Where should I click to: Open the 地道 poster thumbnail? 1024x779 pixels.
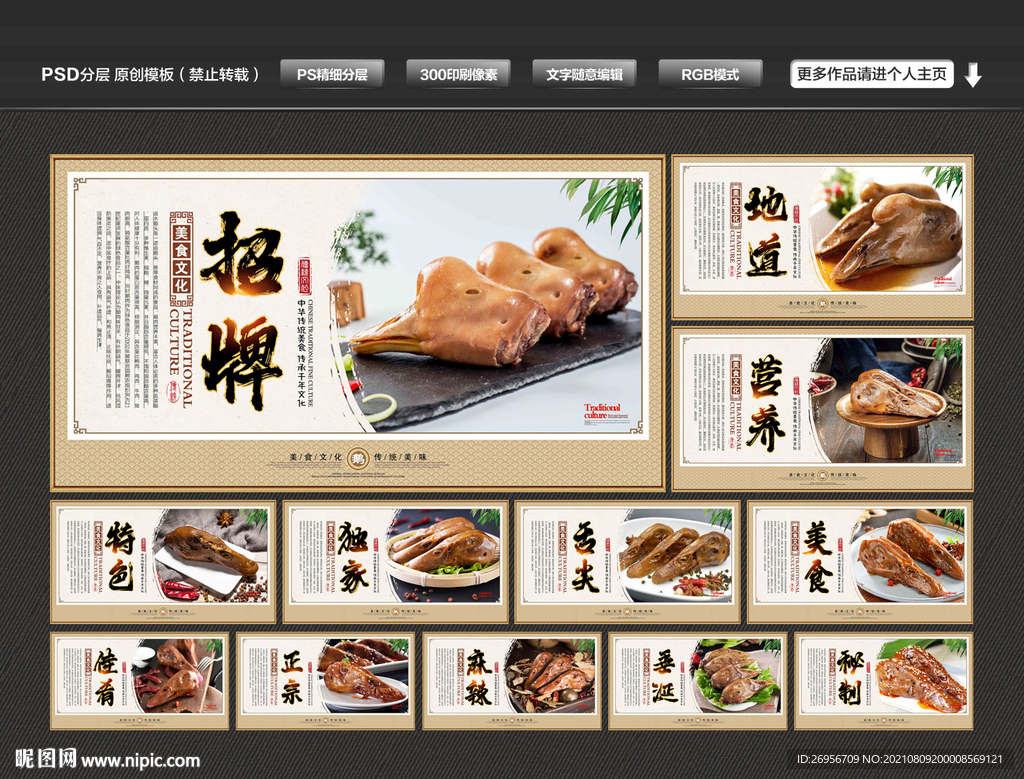click(x=822, y=236)
